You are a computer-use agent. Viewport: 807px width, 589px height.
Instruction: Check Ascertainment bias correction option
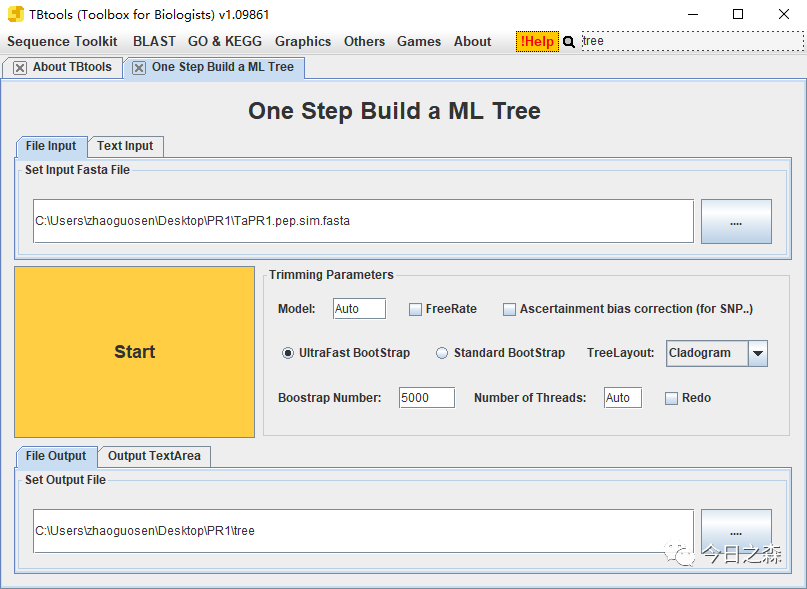(x=509, y=309)
